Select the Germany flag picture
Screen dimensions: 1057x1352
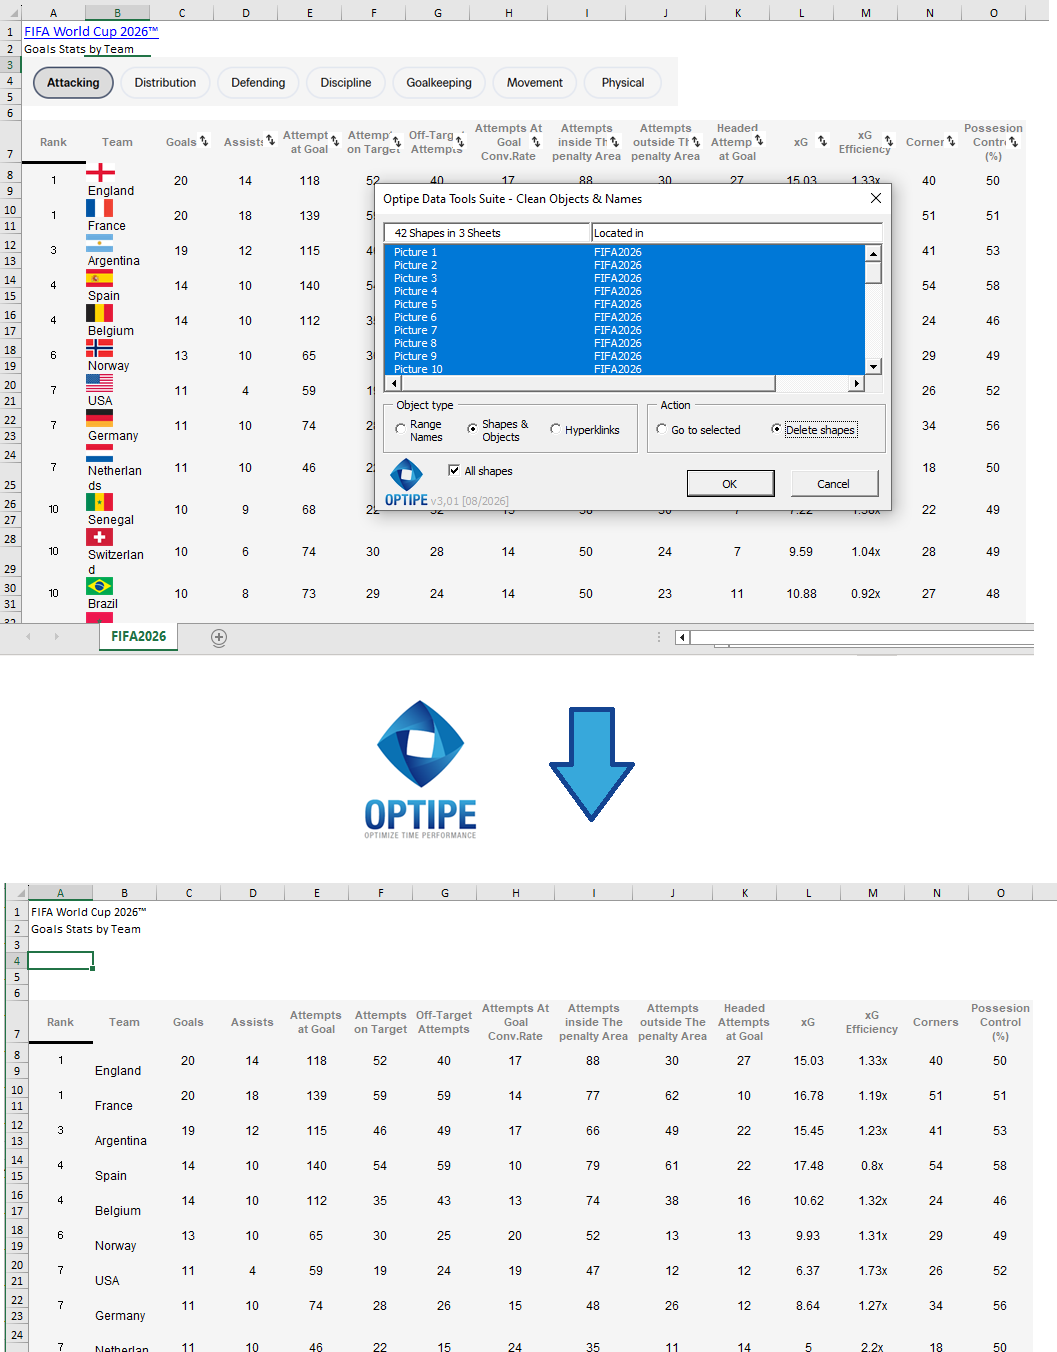(x=99, y=418)
